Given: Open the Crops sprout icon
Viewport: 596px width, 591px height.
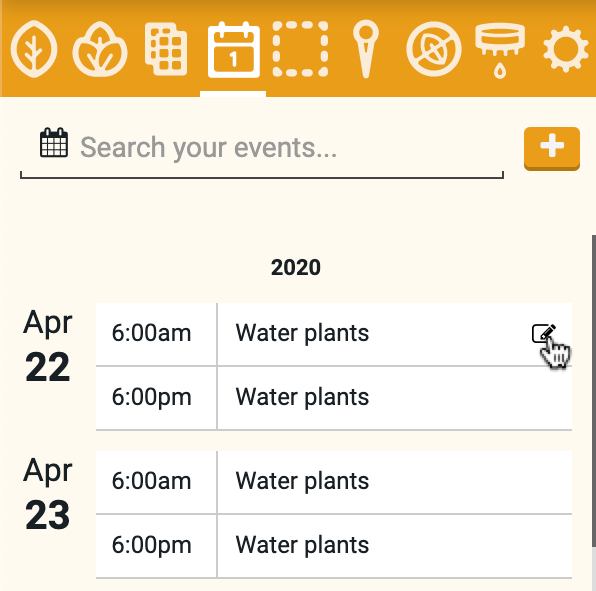Looking at the screenshot, I should coord(100,49).
